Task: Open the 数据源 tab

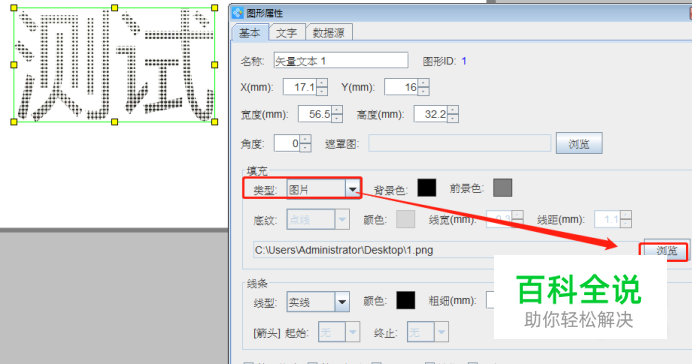Action: pyautogui.click(x=329, y=33)
